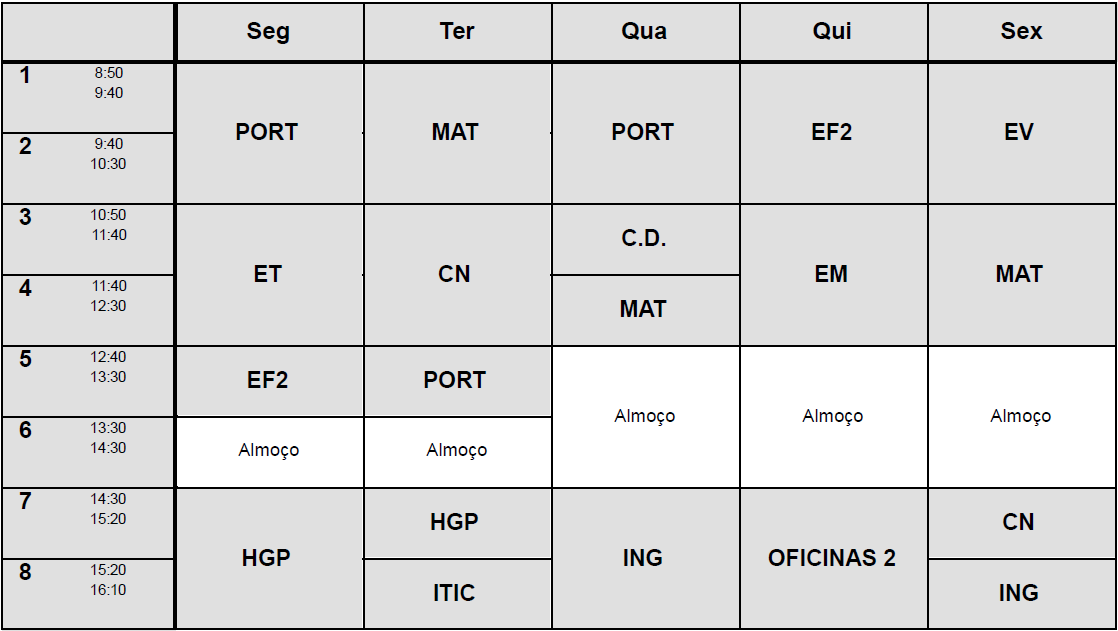The width and height of the screenshot is (1118, 631).
Task: Select Monday's HGP class cell
Action: 267,558
